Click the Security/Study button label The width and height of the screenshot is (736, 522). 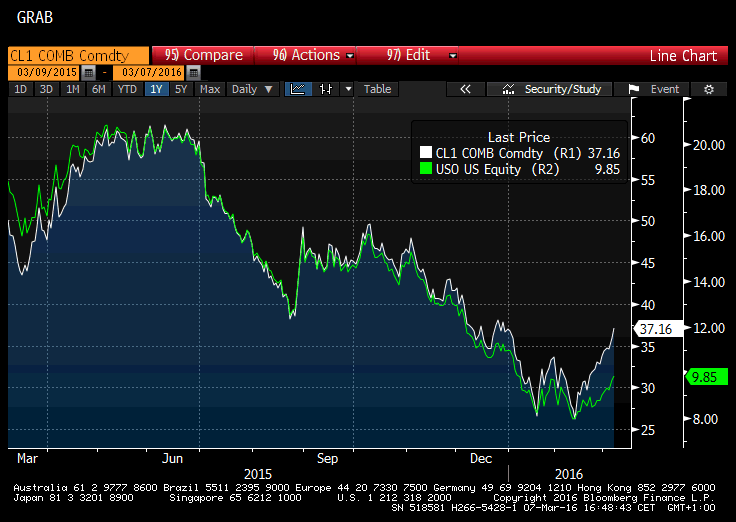point(563,89)
